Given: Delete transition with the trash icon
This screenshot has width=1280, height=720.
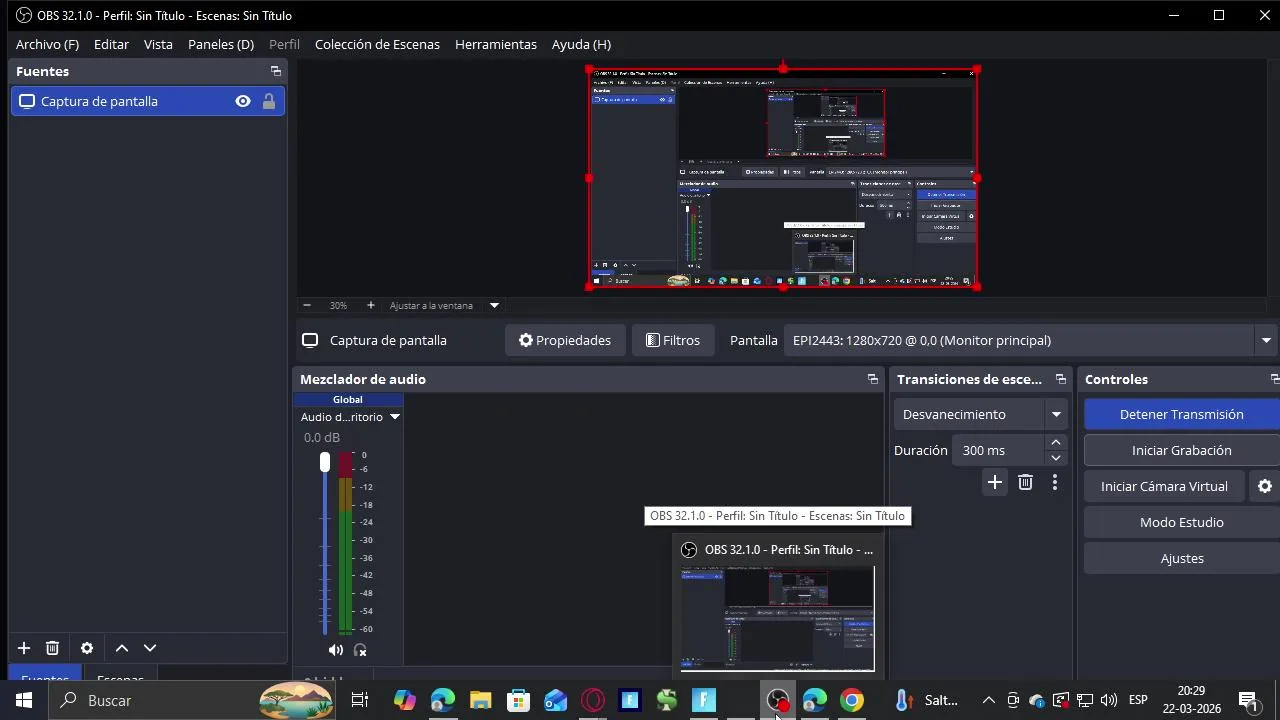Looking at the screenshot, I should click(x=1025, y=483).
